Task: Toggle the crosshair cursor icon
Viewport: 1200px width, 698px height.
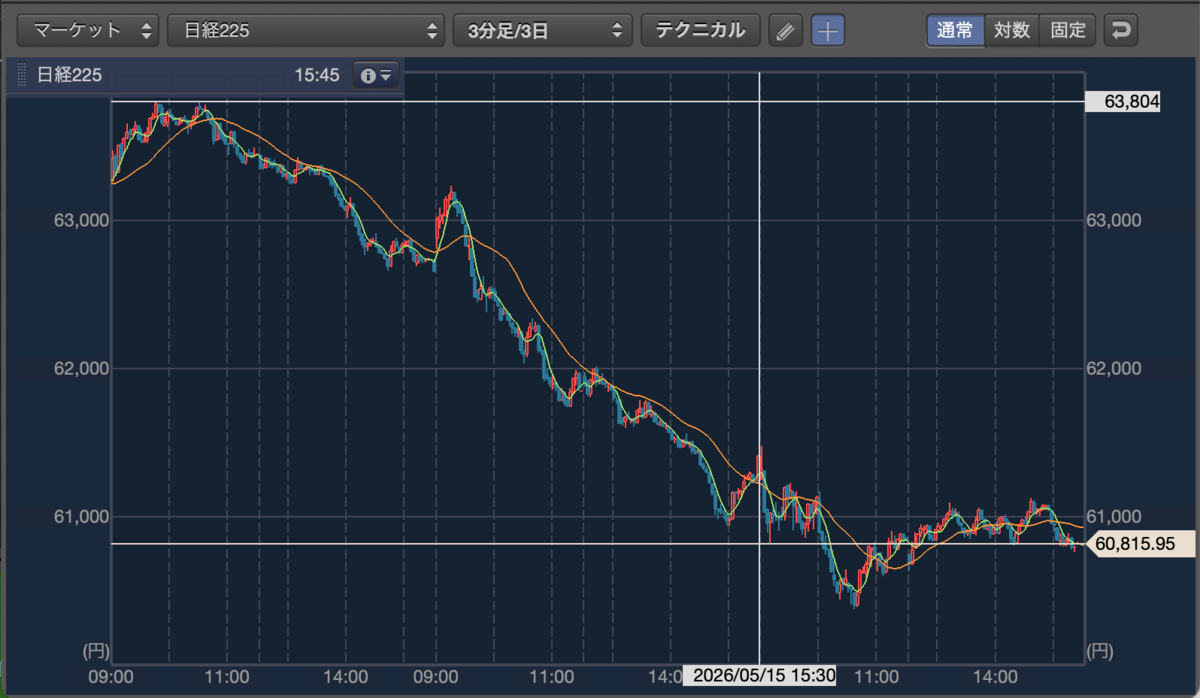Action: 827,30
